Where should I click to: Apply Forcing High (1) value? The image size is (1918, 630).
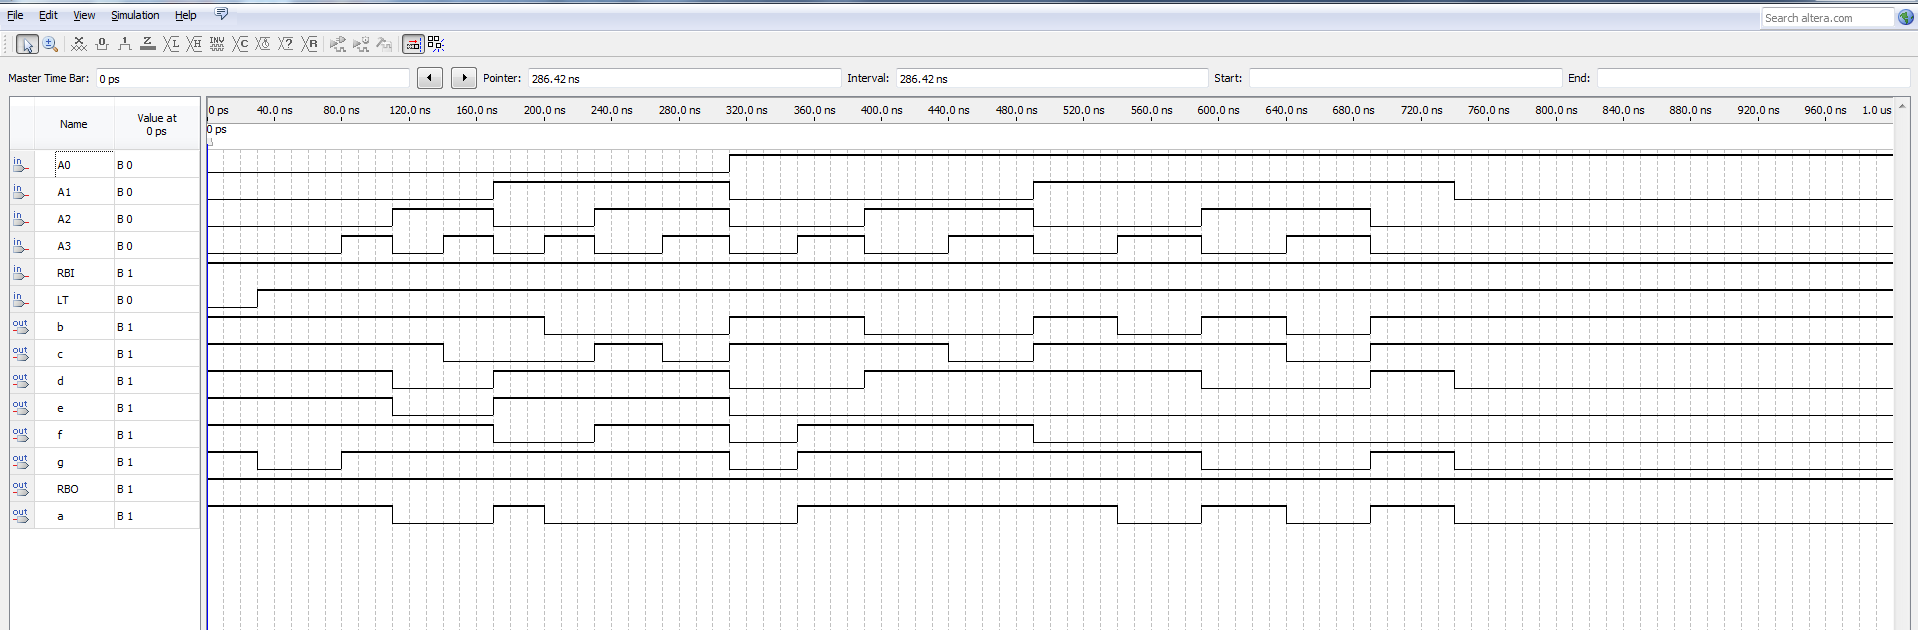pyautogui.click(x=125, y=44)
